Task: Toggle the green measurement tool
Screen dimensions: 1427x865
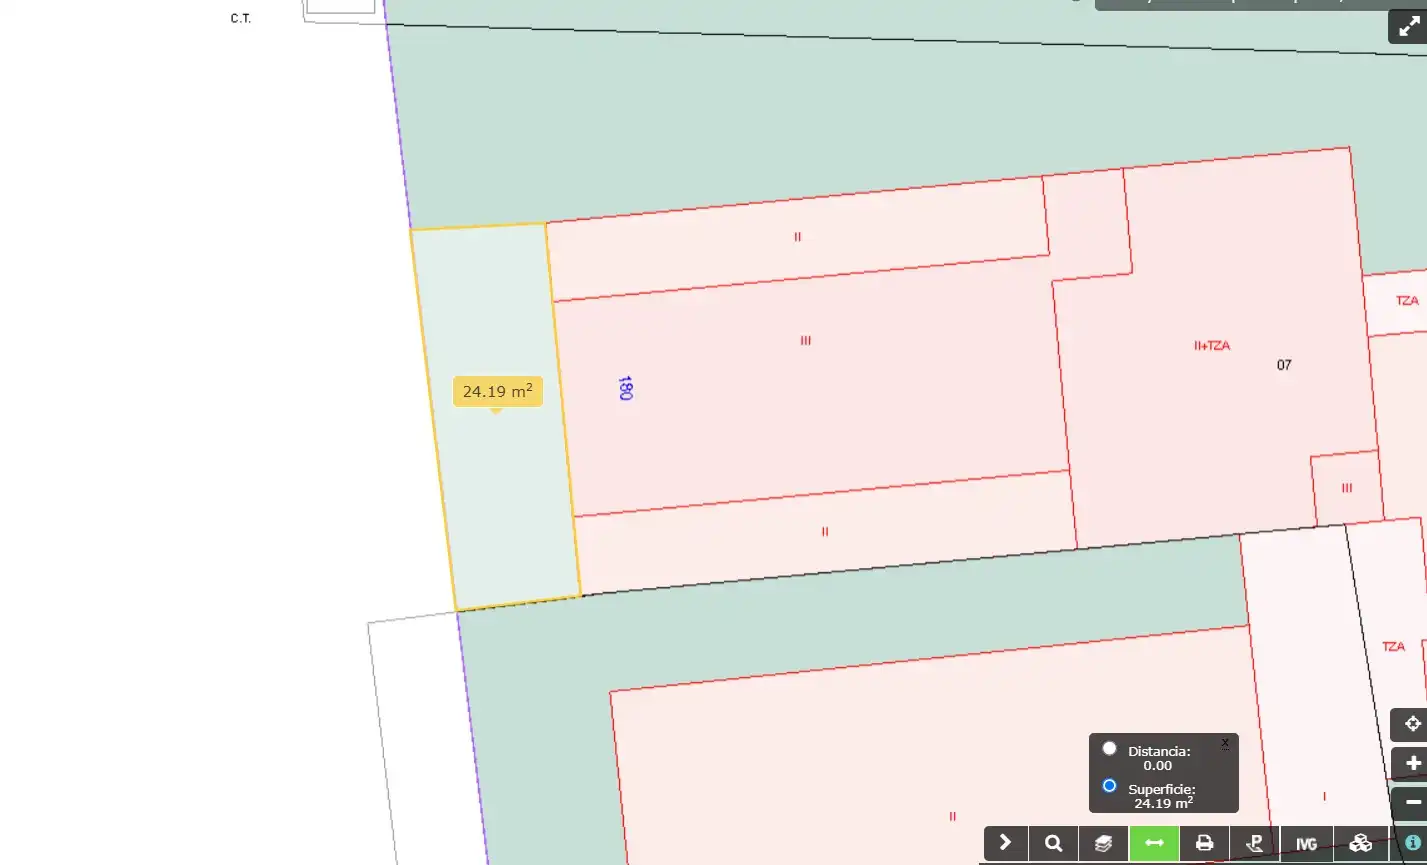Action: coord(1154,843)
